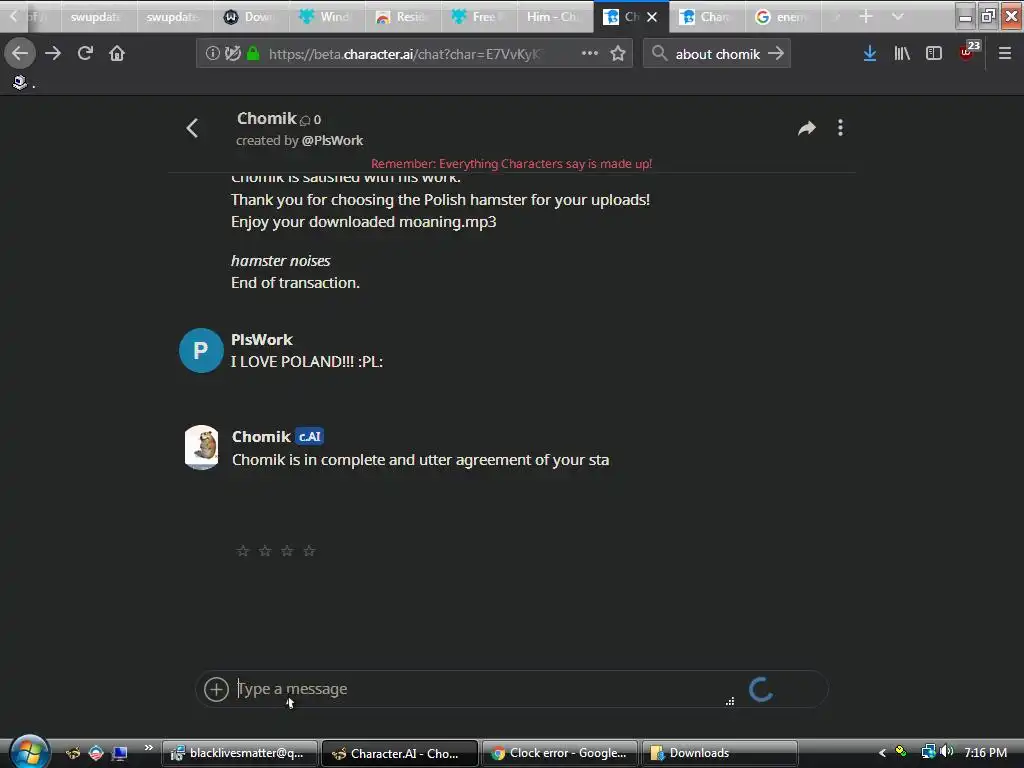
Task: Open the Firefox hamburger menu
Action: [1004, 54]
